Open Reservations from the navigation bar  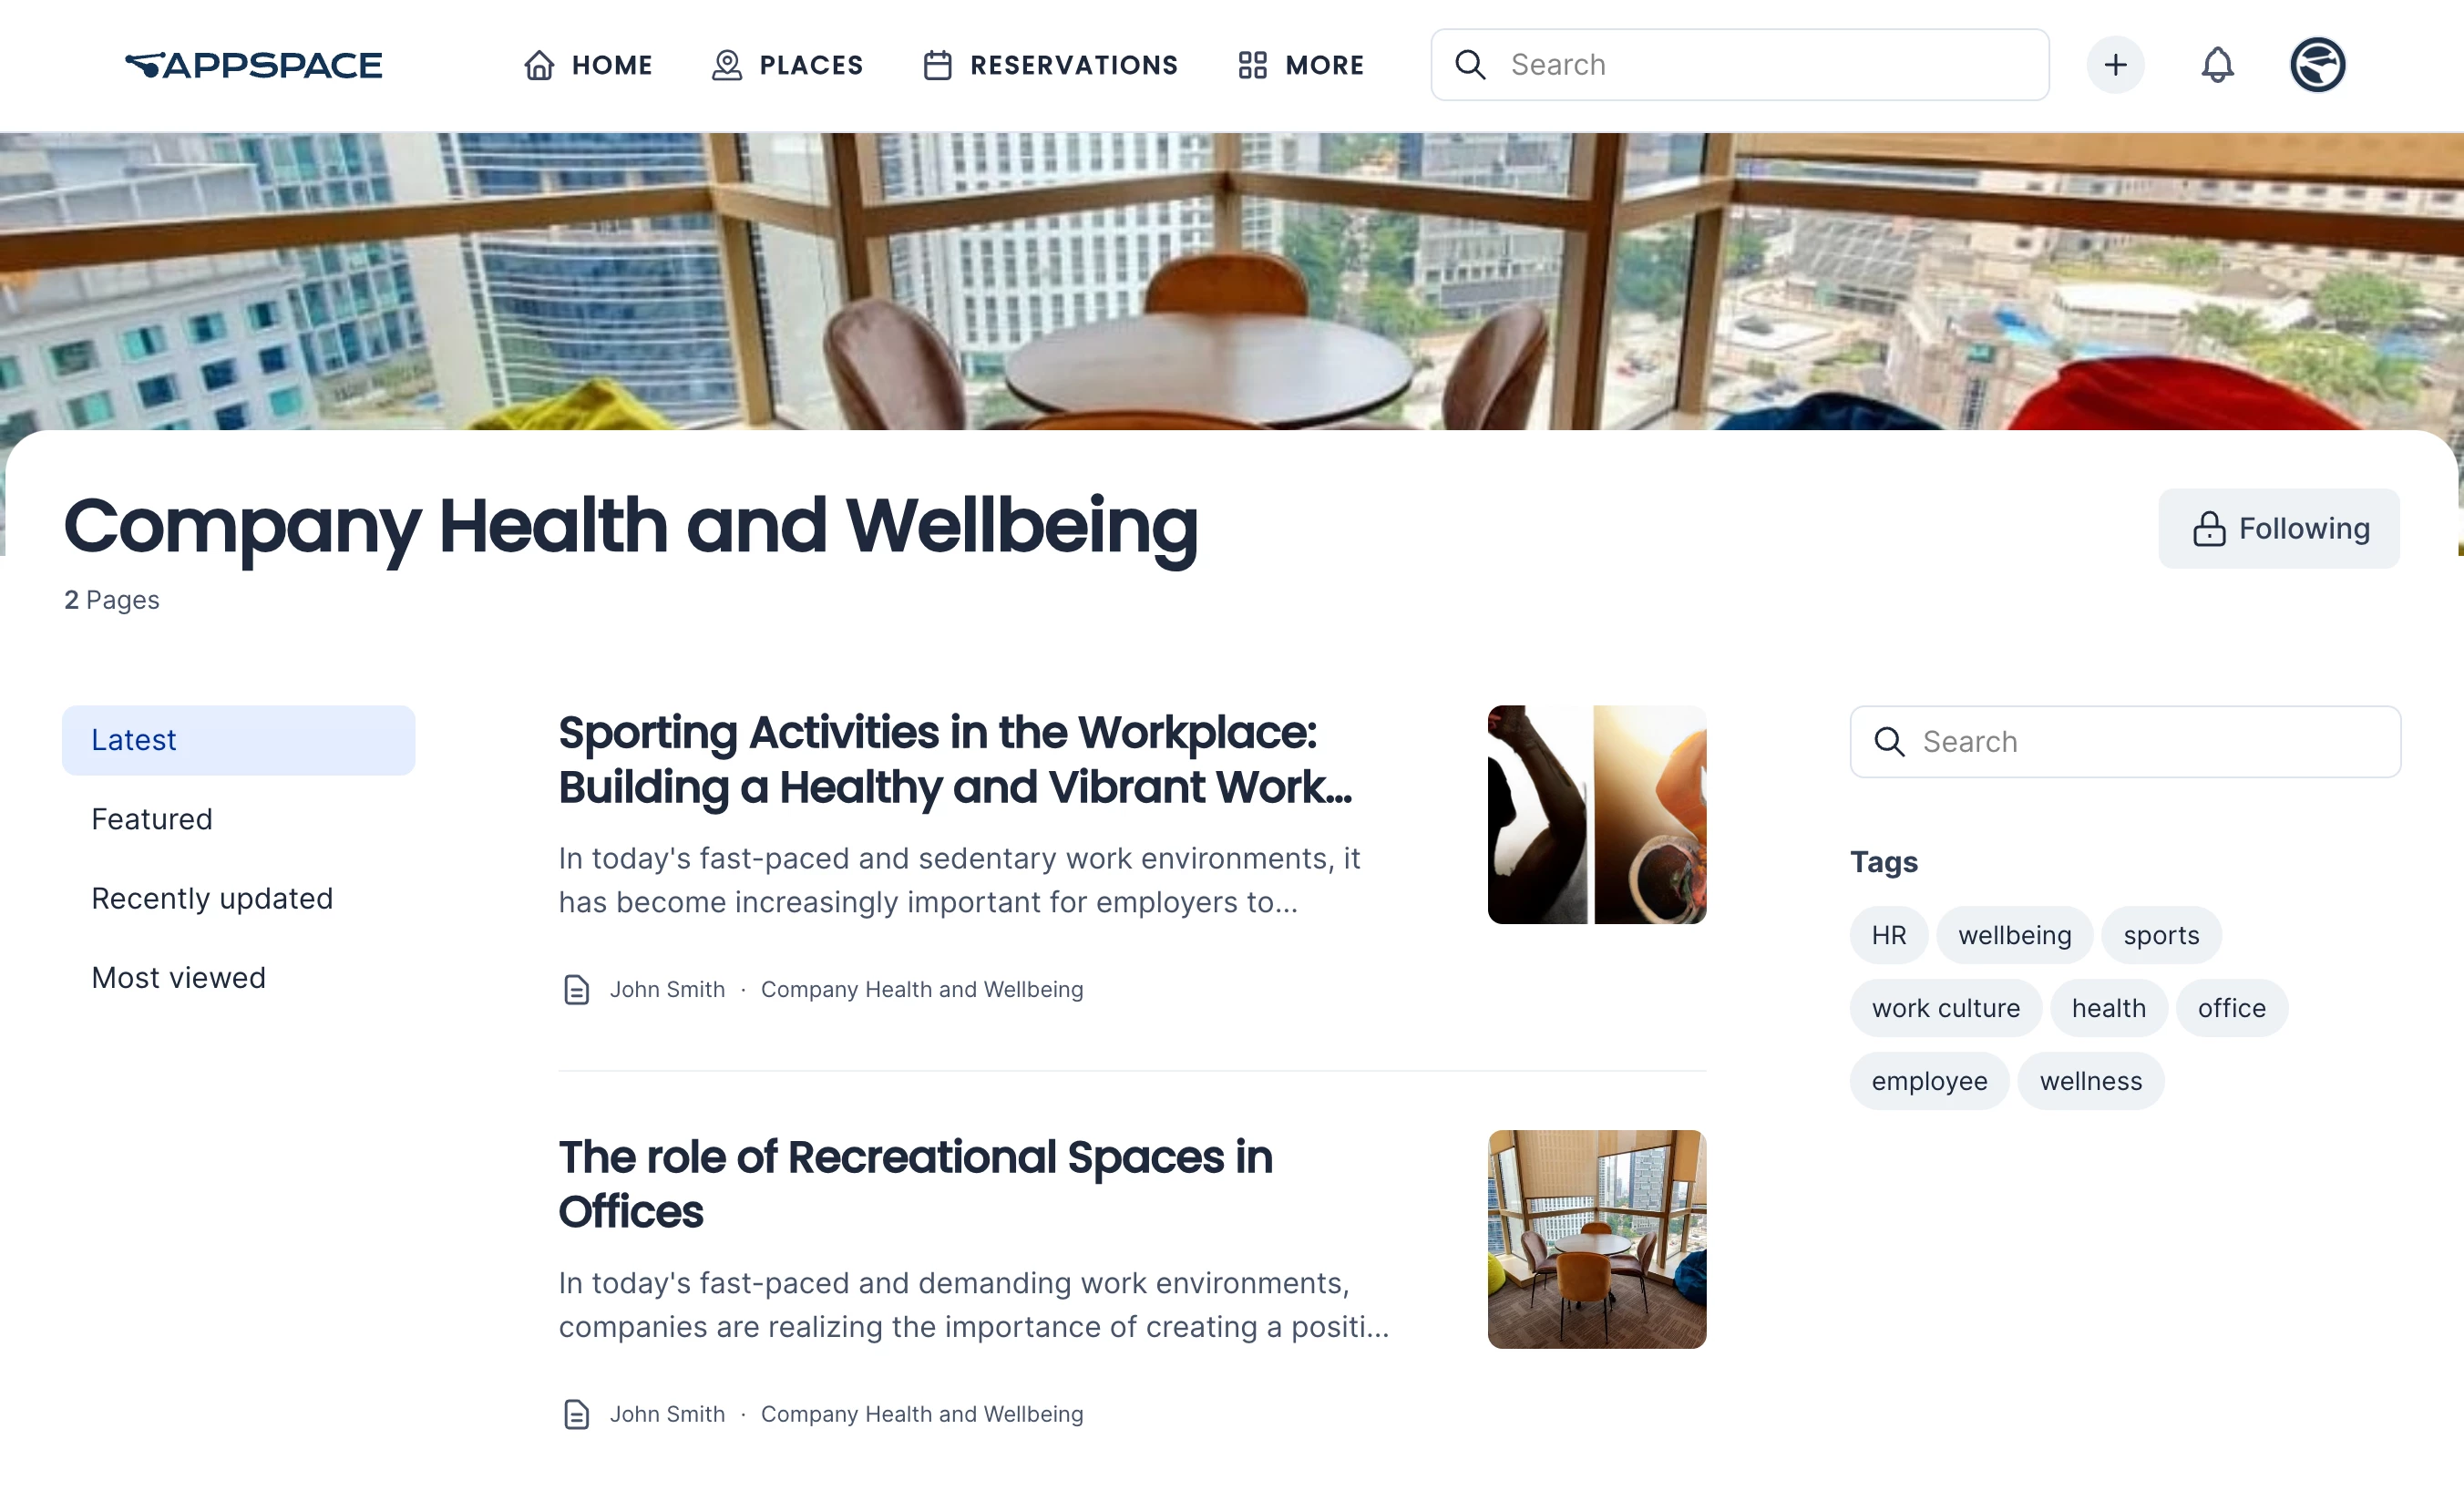(1050, 65)
